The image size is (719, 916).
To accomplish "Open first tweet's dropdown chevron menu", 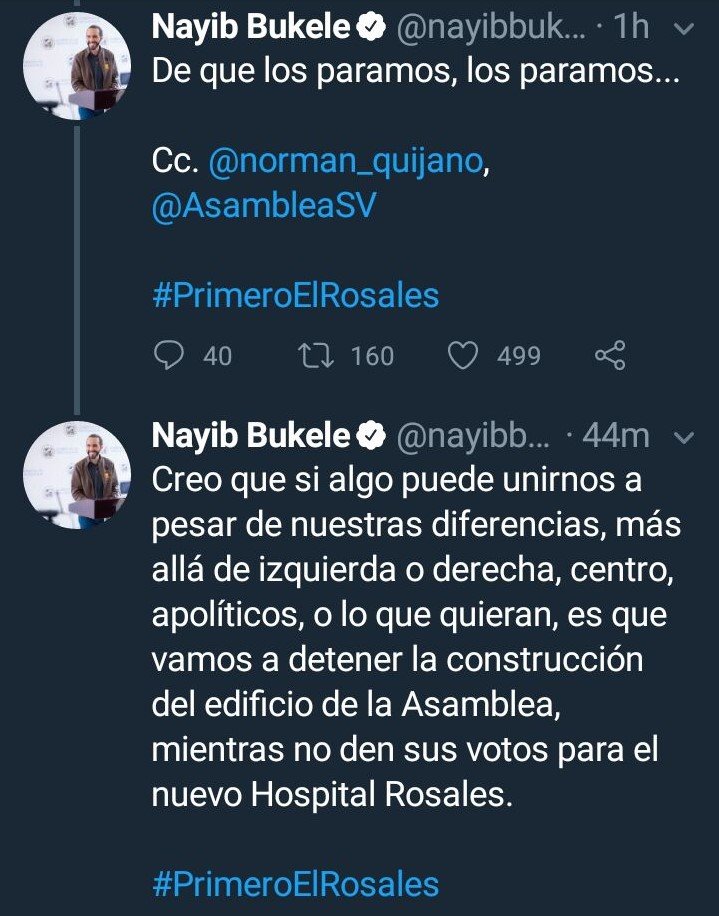I will 685,31.
